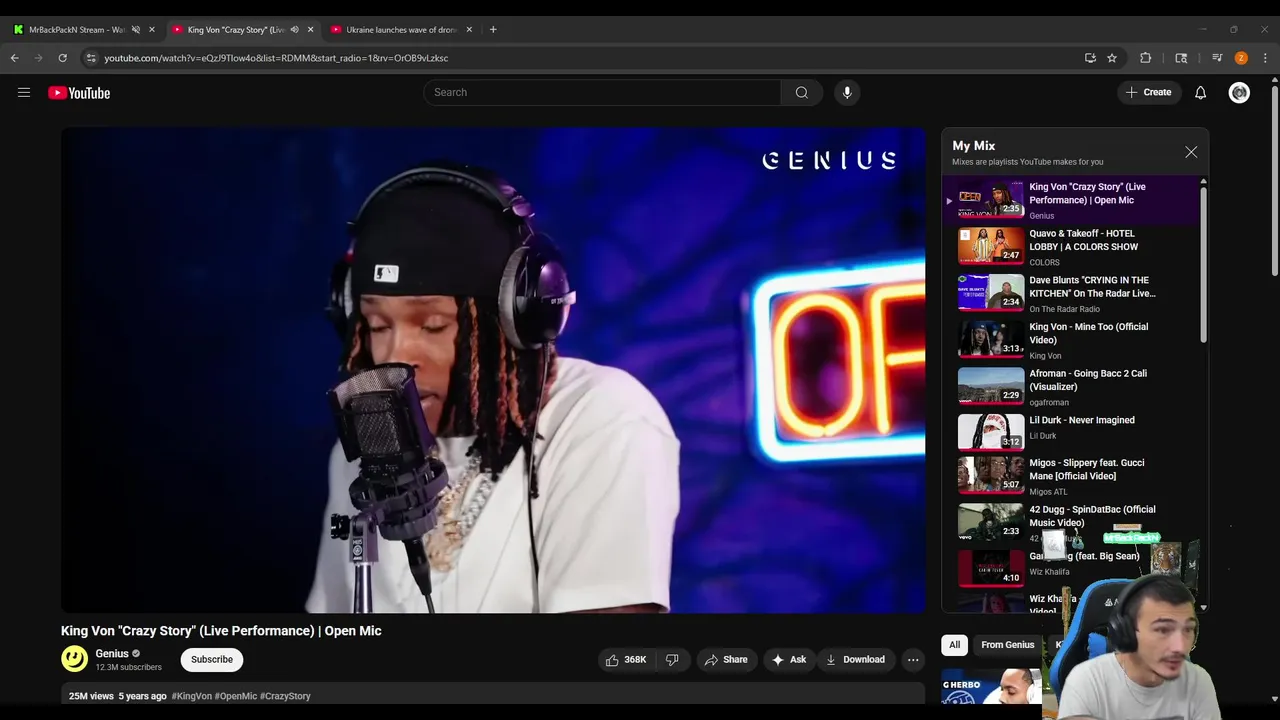Click the address bar URL
Image resolution: width=1280 pixels, height=720 pixels.
(x=276, y=58)
